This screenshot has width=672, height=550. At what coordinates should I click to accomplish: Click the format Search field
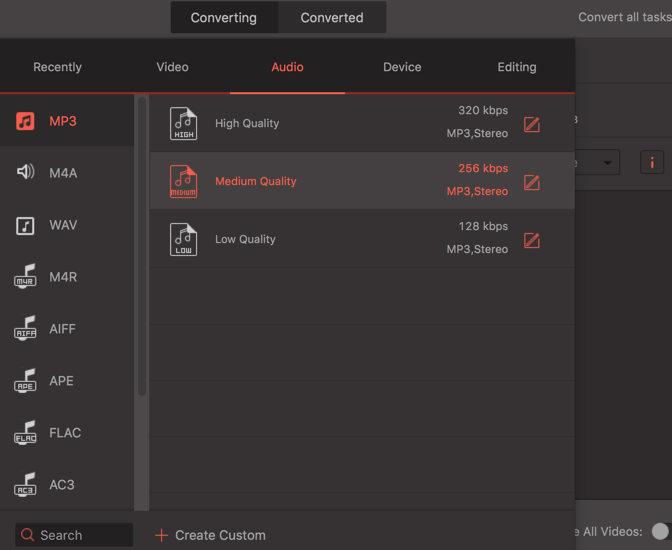[x=74, y=535]
